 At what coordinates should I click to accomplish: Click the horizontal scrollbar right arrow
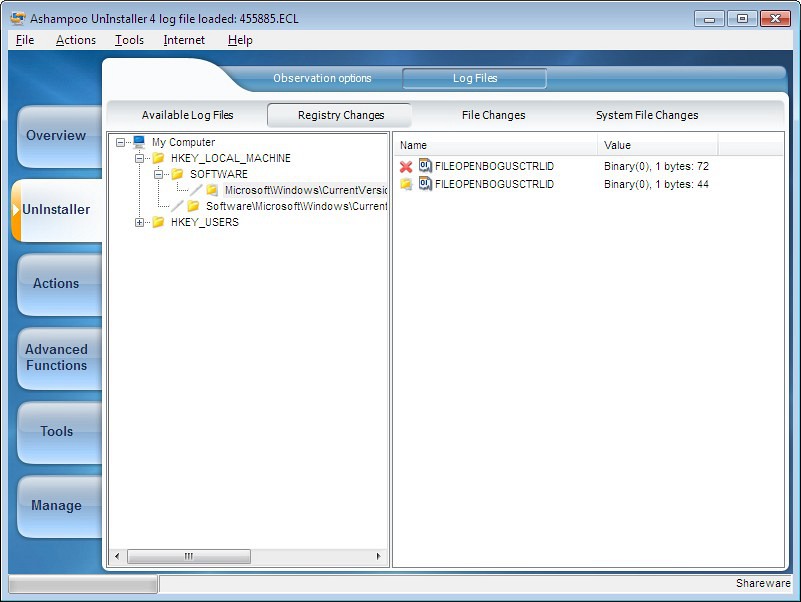point(377,556)
